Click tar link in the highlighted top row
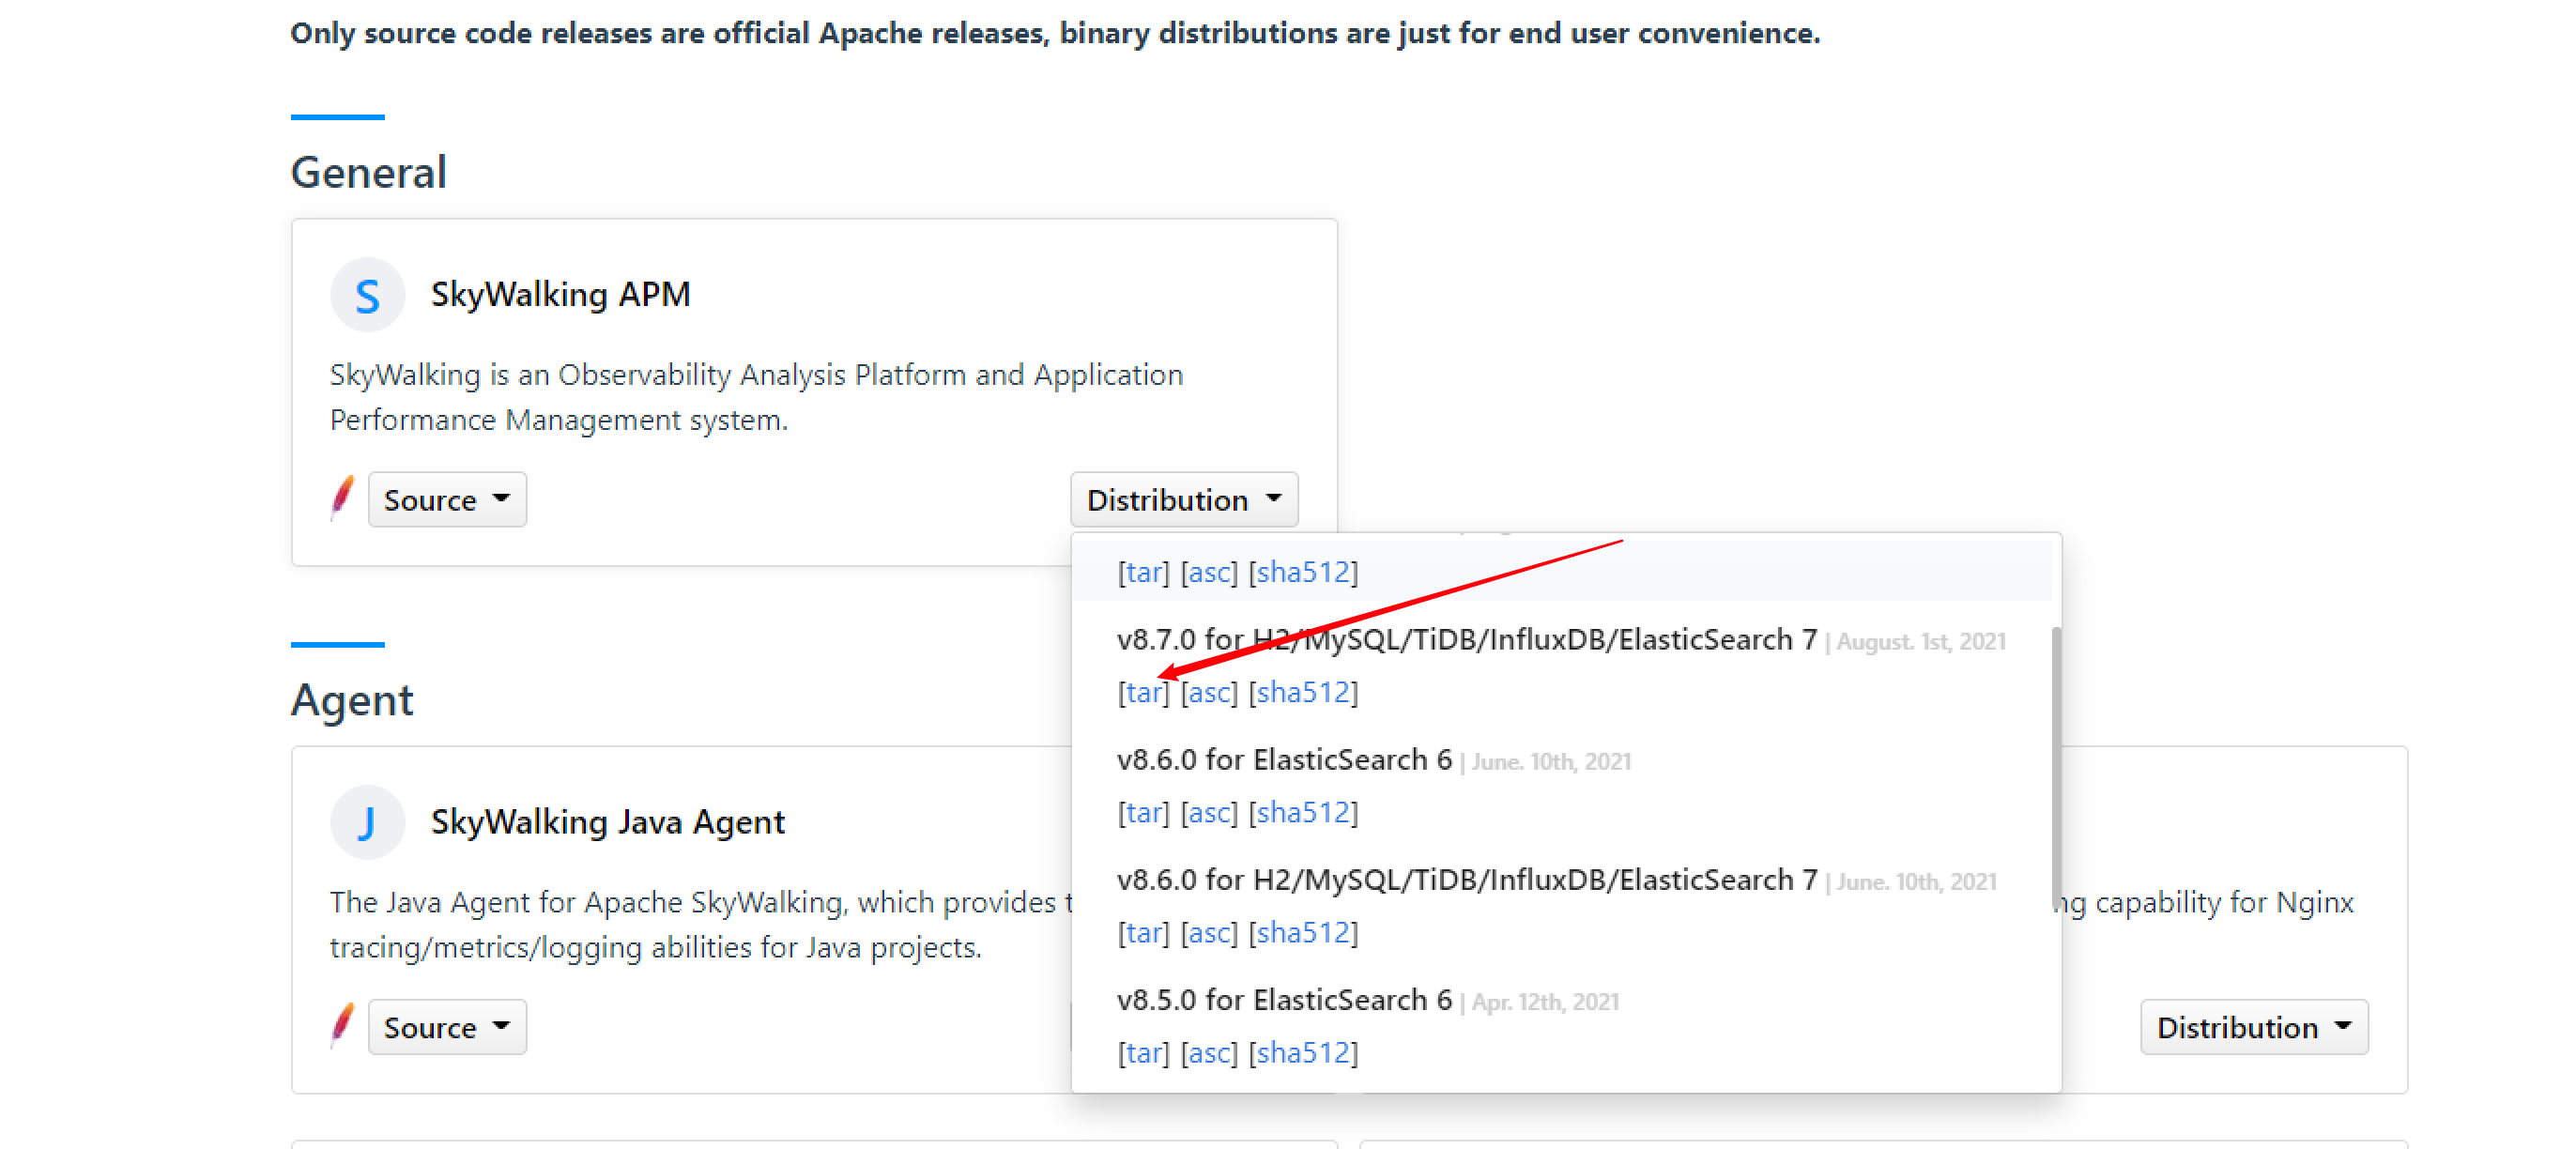This screenshot has height=1149, width=2576. pyautogui.click(x=1143, y=573)
